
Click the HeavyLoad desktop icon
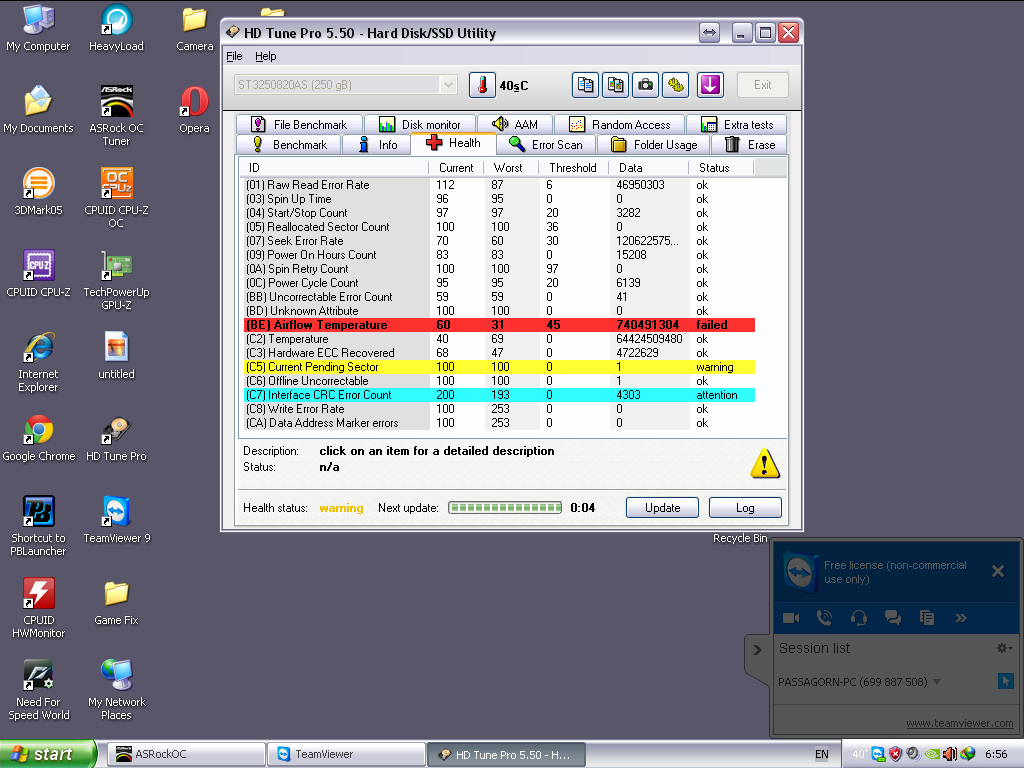tap(116, 28)
